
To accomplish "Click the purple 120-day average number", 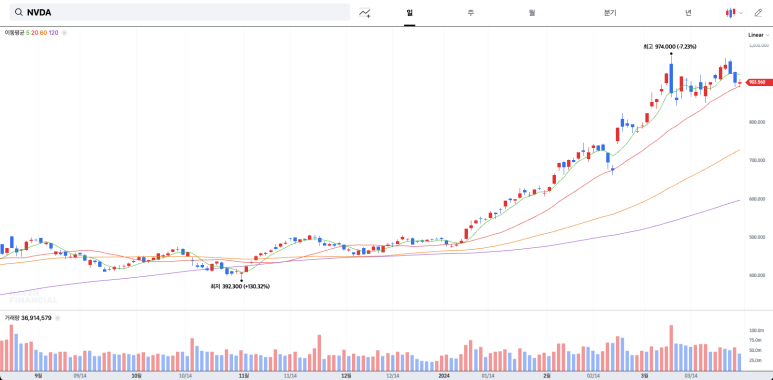I will pyautogui.click(x=53, y=33).
